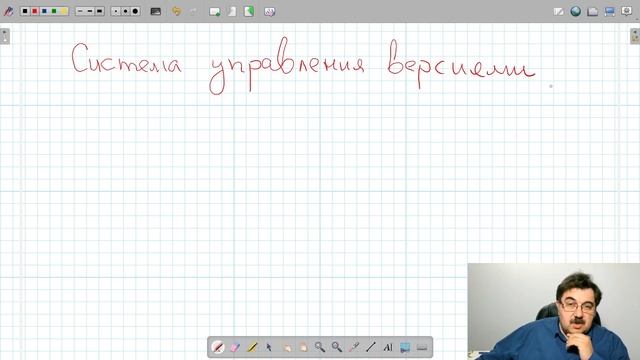Pick the medium eraser size
This screenshot has width=640, height=360.
126,11
